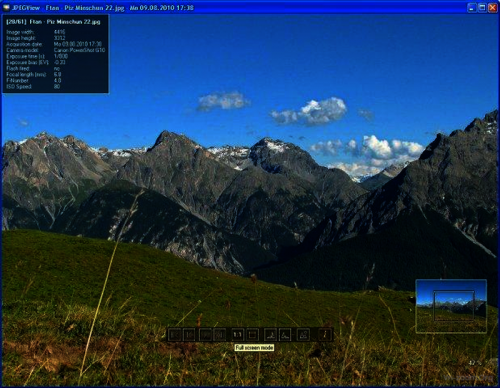
Task: Click the EXIF info panel filename header
Action: (53, 22)
